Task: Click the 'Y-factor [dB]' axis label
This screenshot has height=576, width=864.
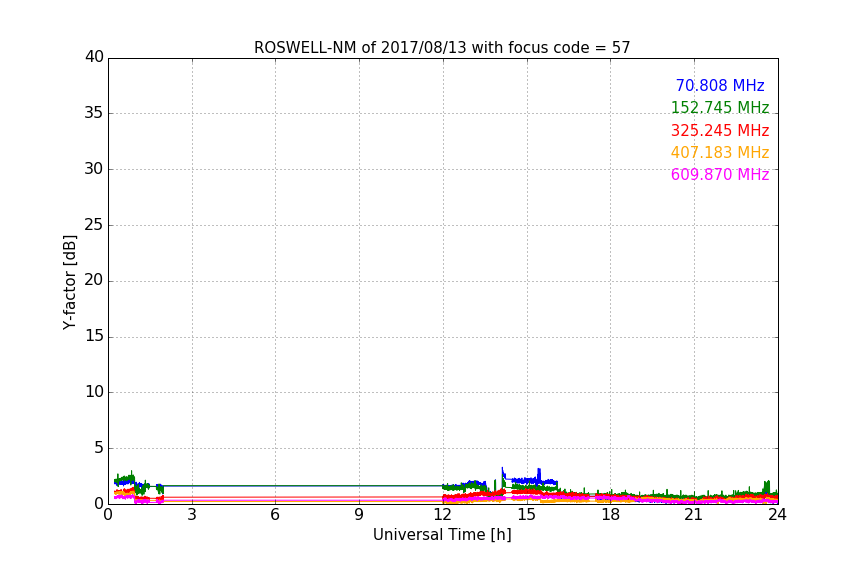Action: pos(69,282)
